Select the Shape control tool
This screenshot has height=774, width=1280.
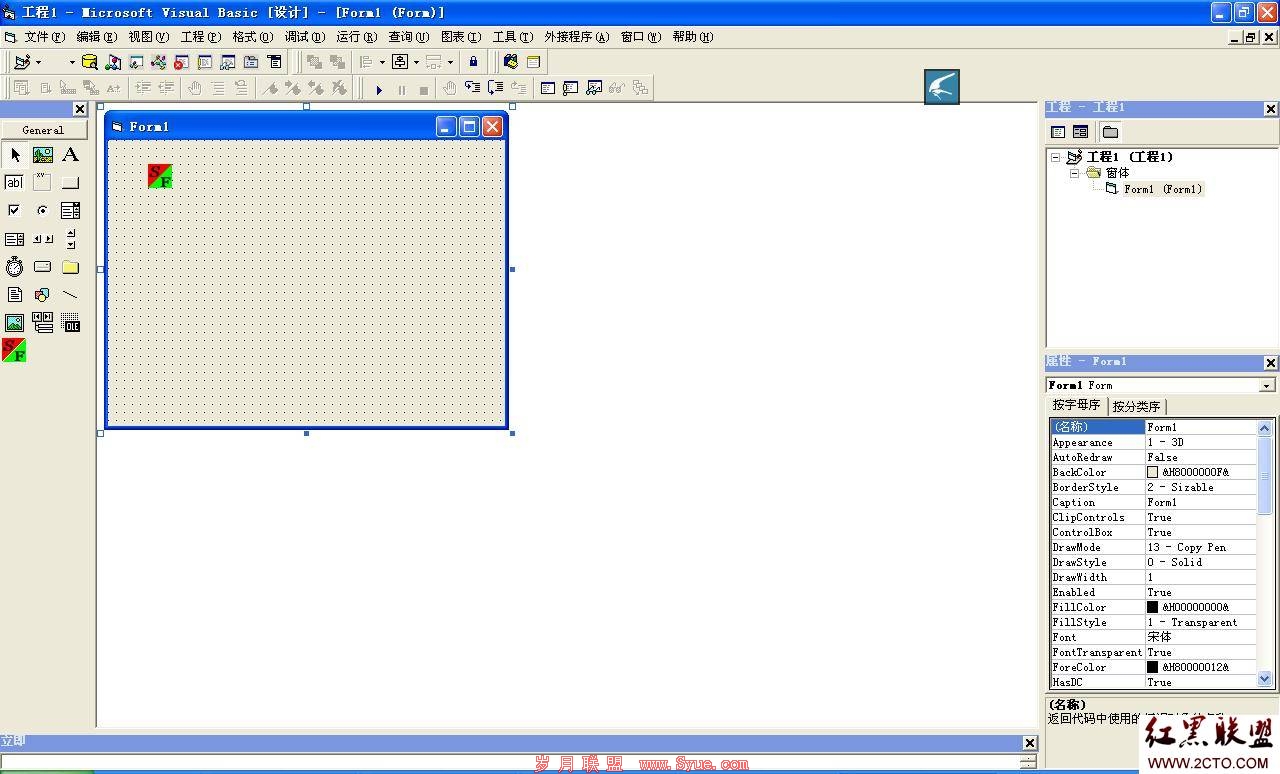42,295
